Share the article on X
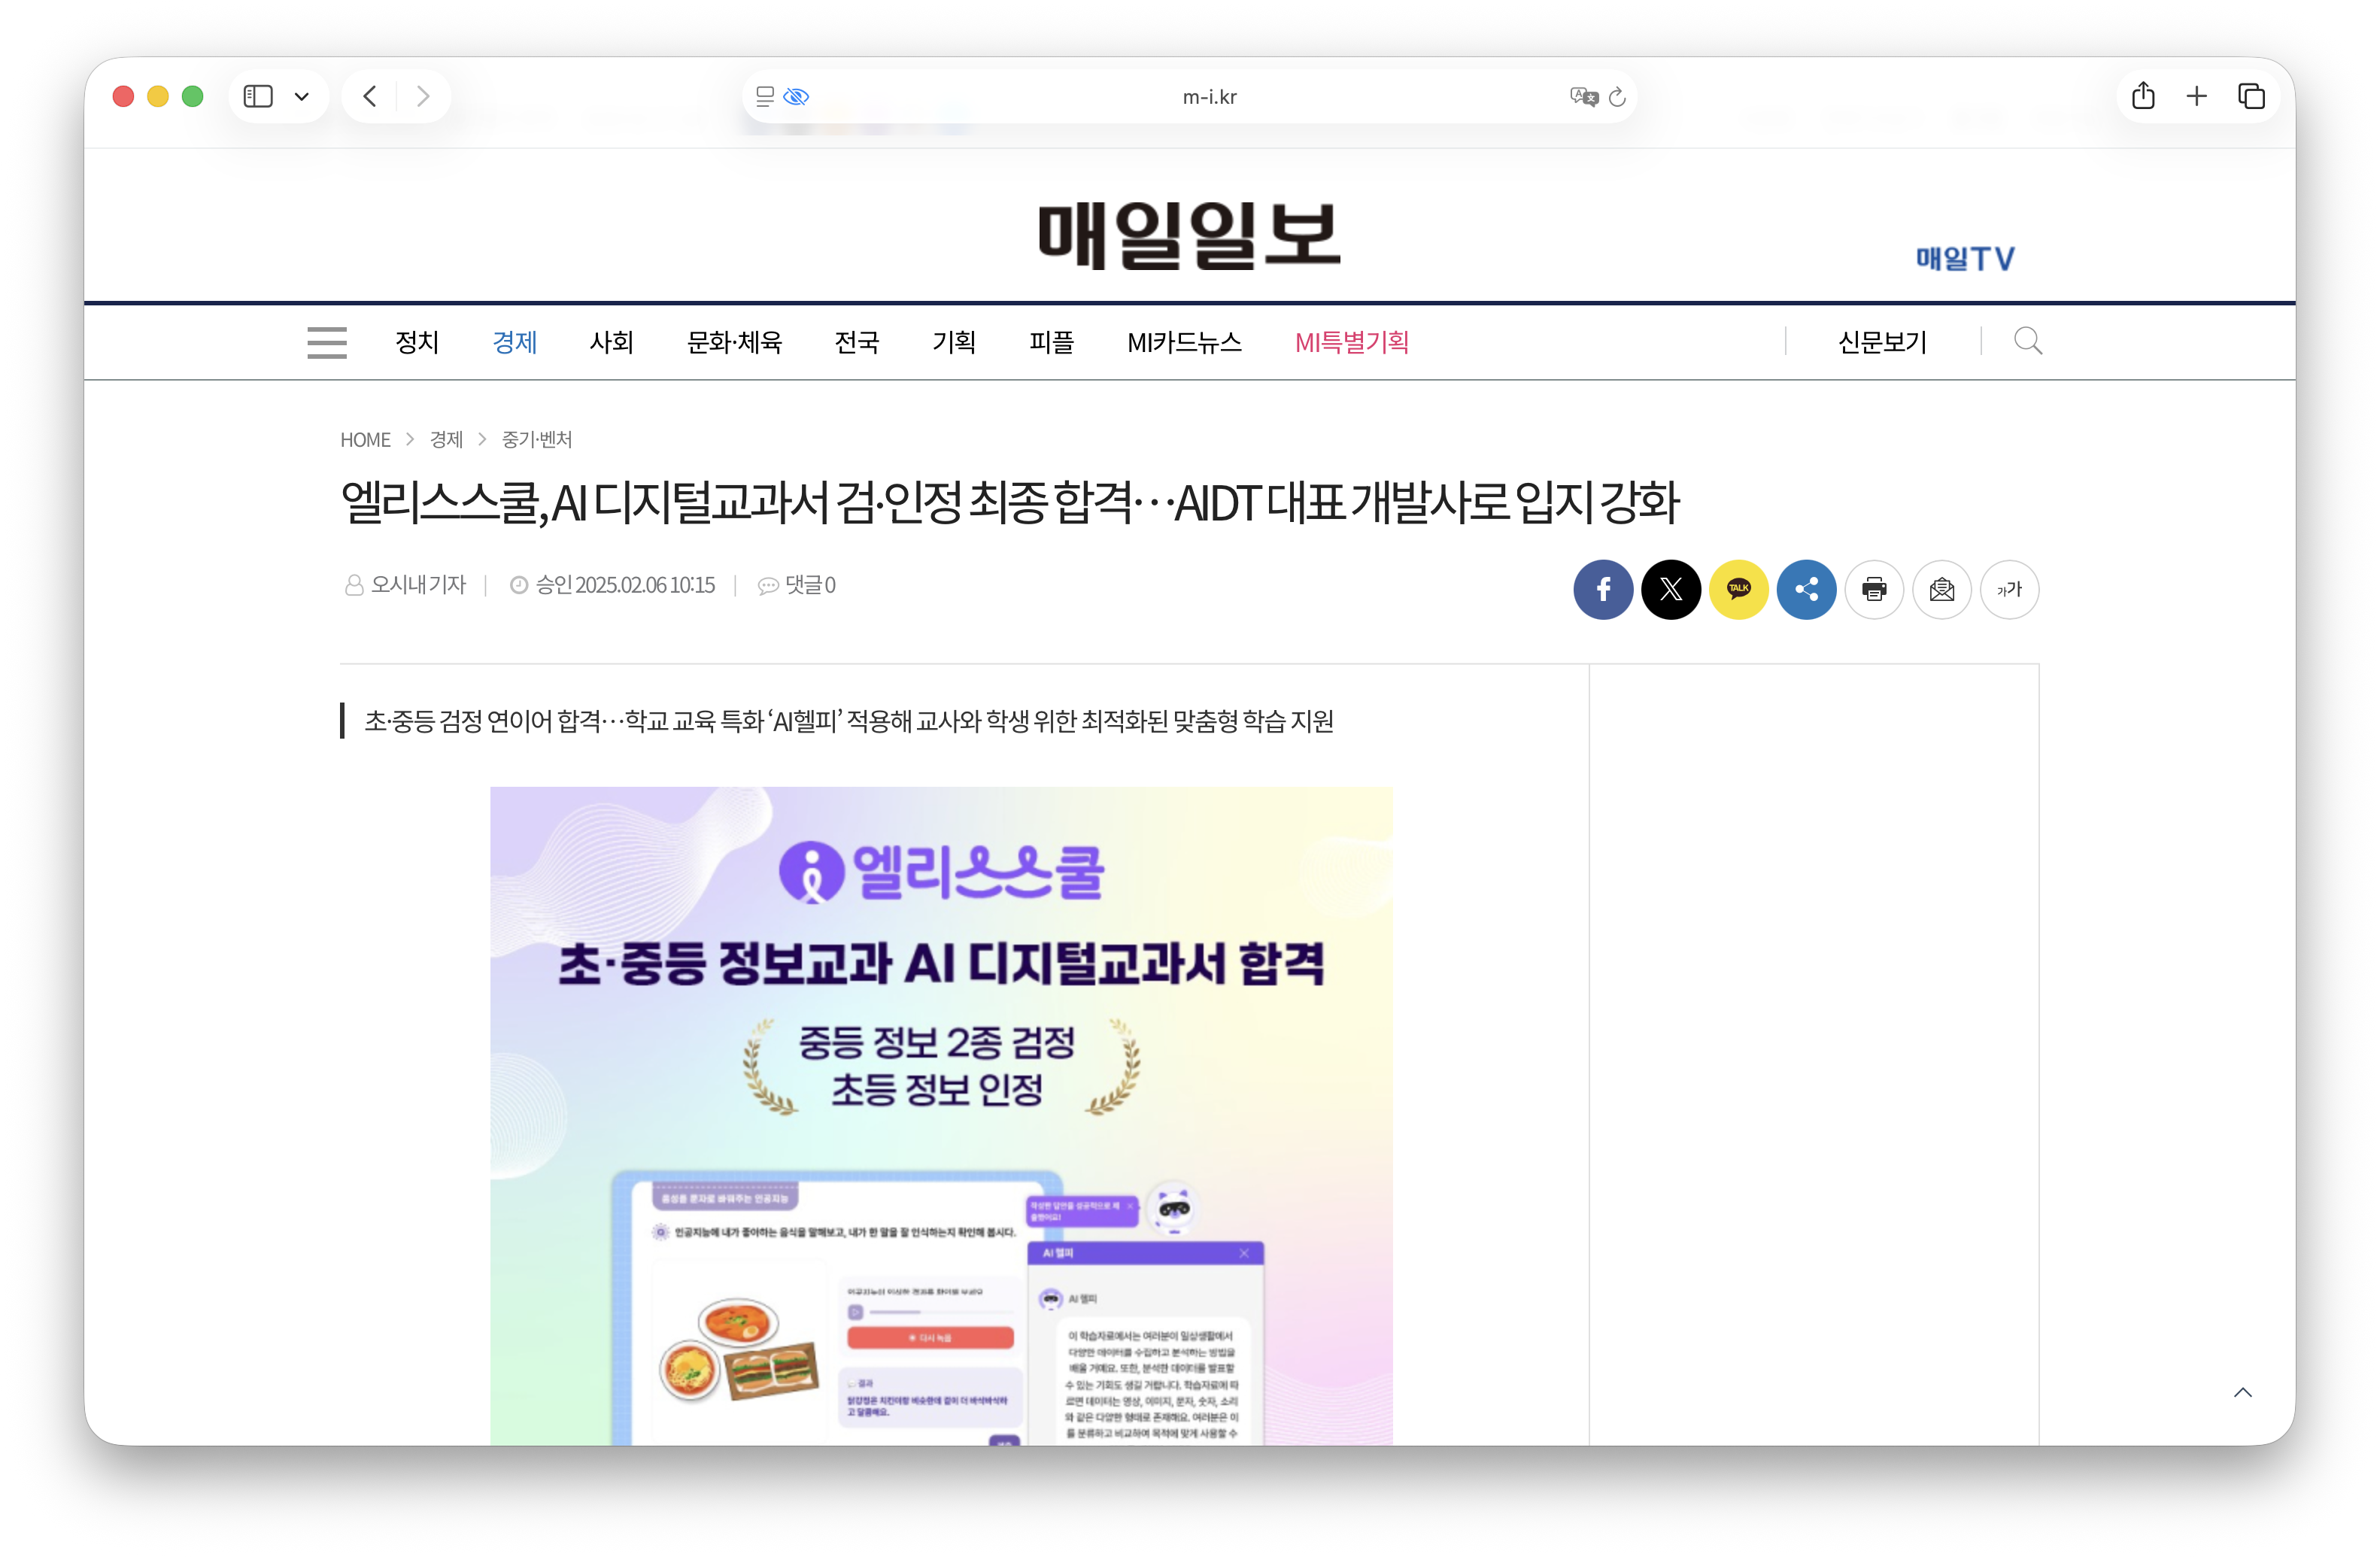The width and height of the screenshot is (2380, 1557). [1671, 589]
